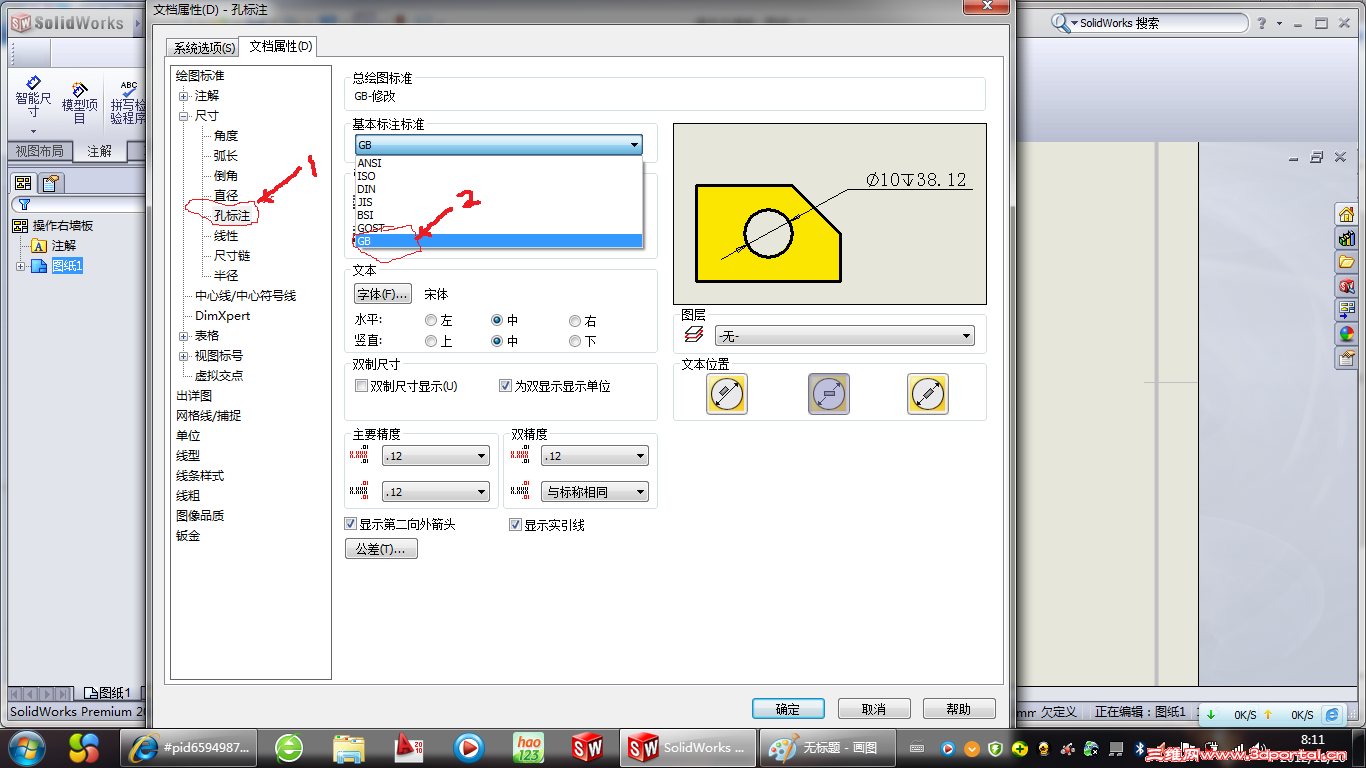The width and height of the screenshot is (1366, 768).
Task: Toggle show units for dual display checkbox
Action: pyautogui.click(x=506, y=386)
